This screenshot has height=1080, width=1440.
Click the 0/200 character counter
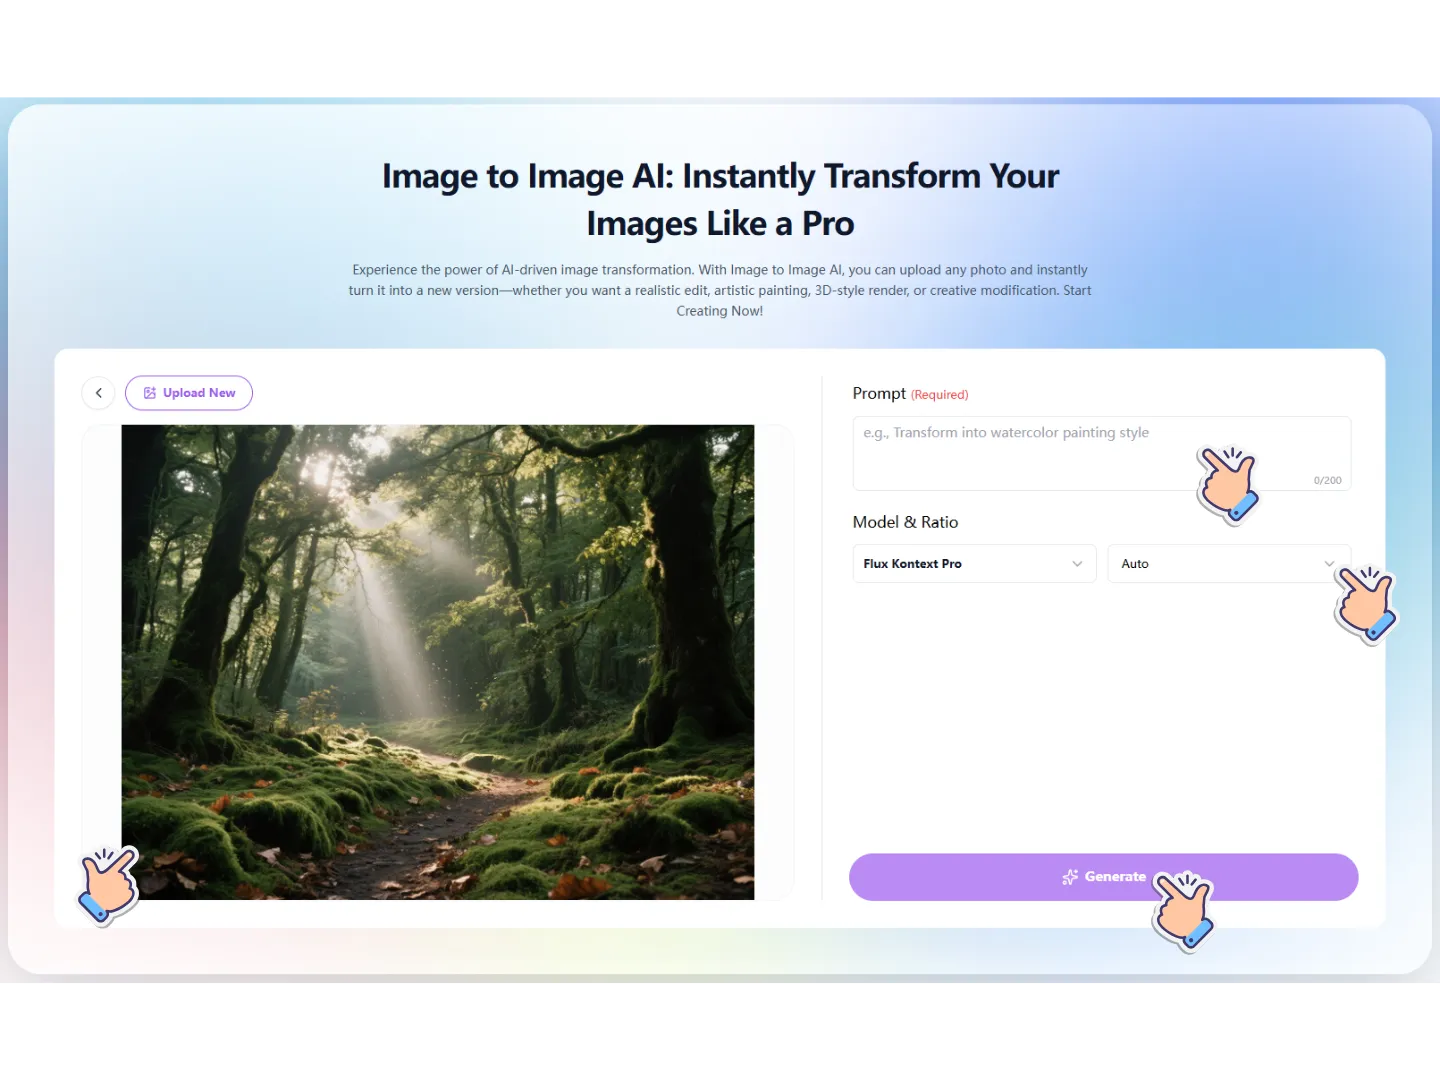[1327, 481]
